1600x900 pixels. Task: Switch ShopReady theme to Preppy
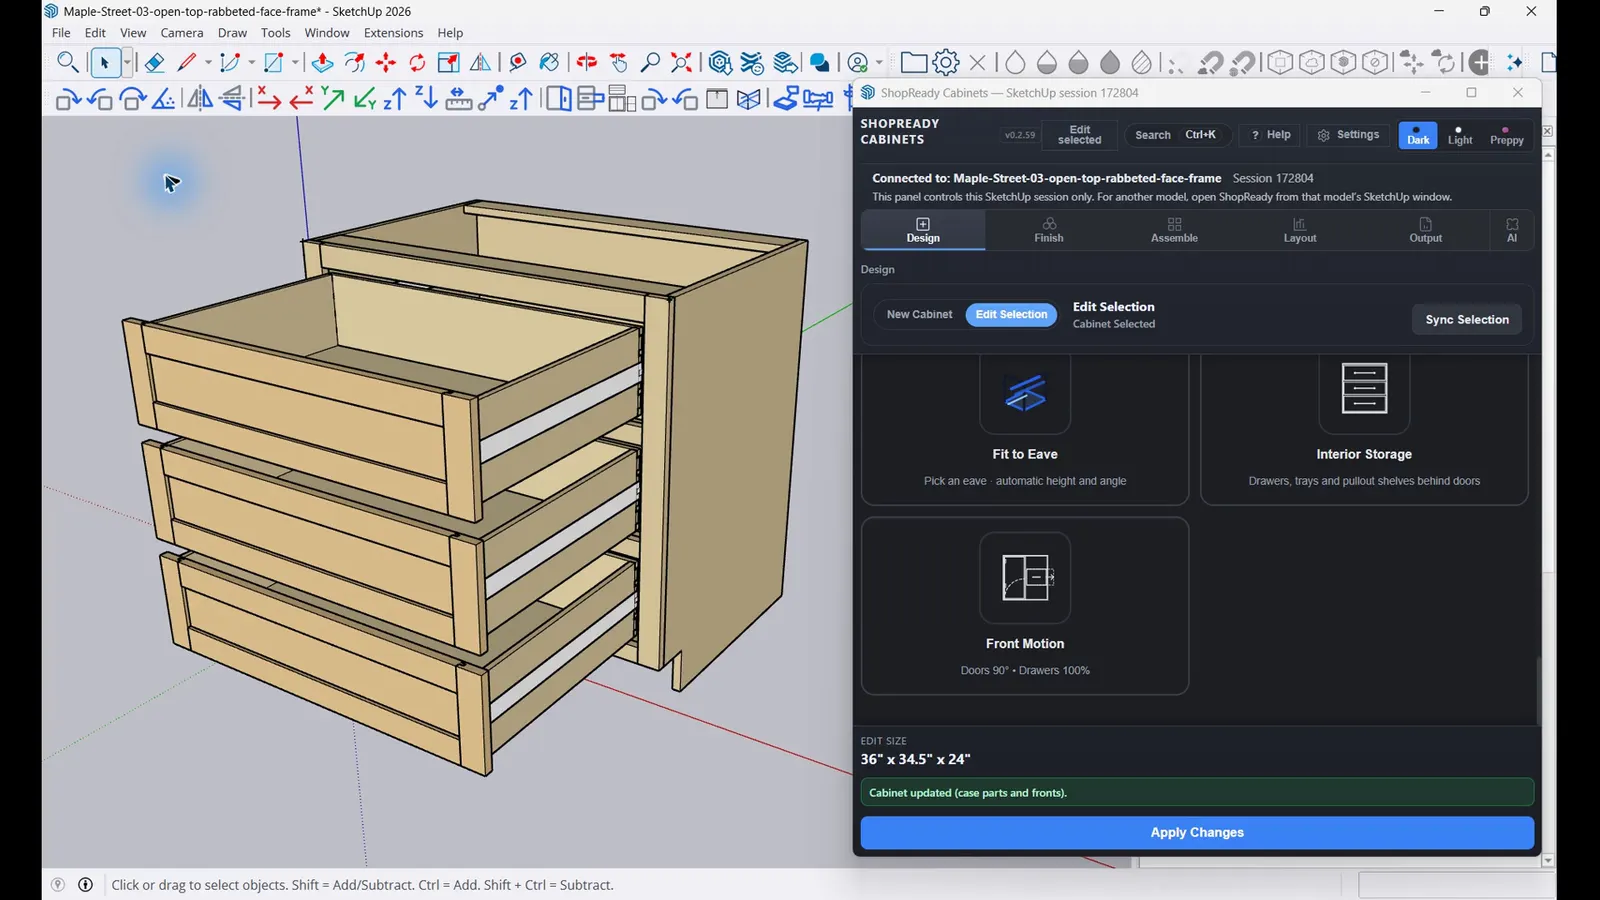coord(1507,135)
